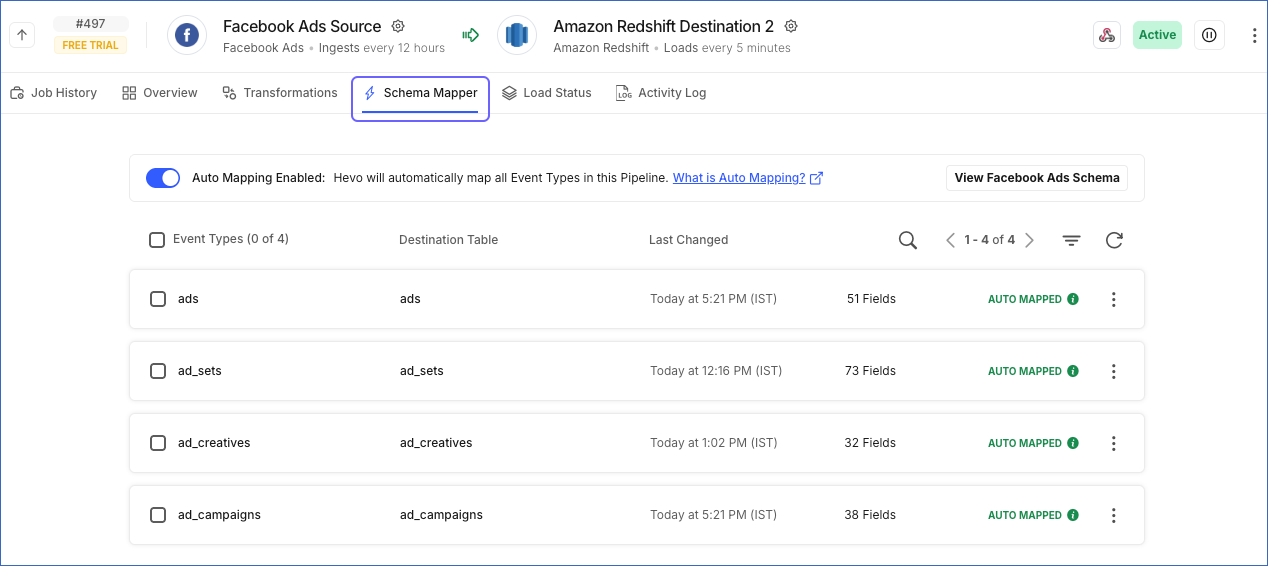Click the Facebook Ads source logo

coord(187,36)
